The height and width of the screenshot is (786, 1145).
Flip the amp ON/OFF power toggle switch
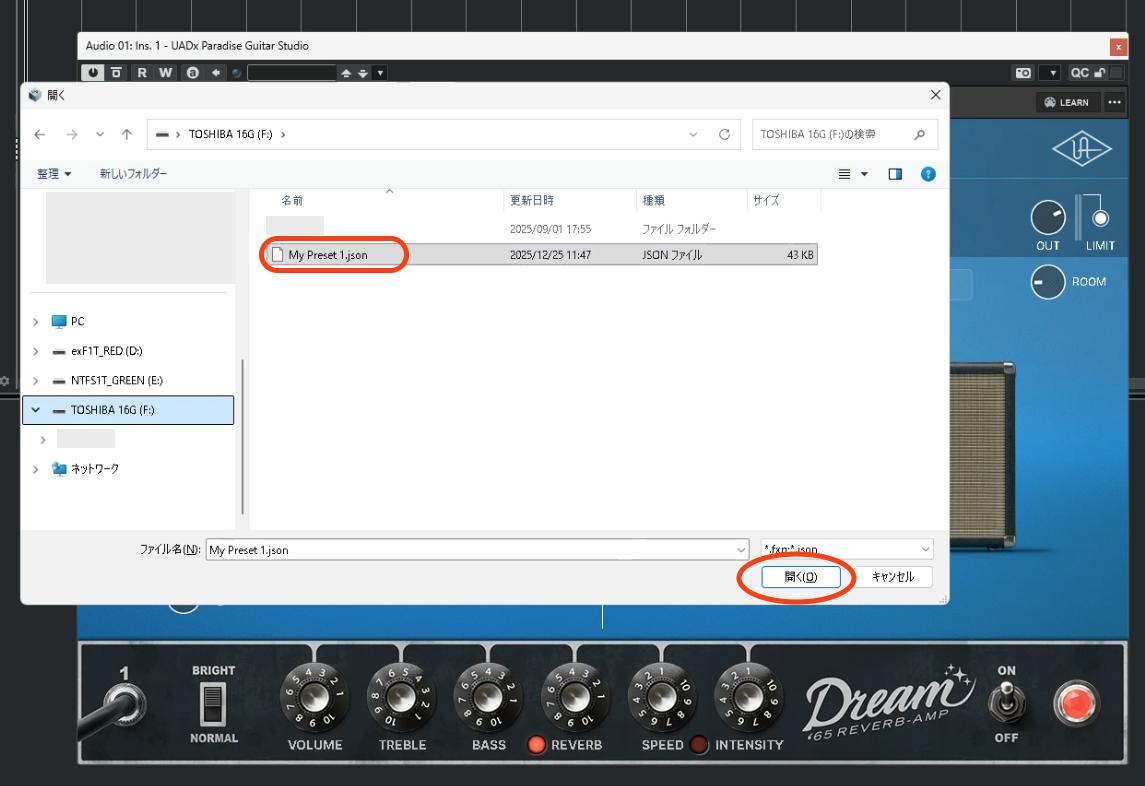point(1005,703)
